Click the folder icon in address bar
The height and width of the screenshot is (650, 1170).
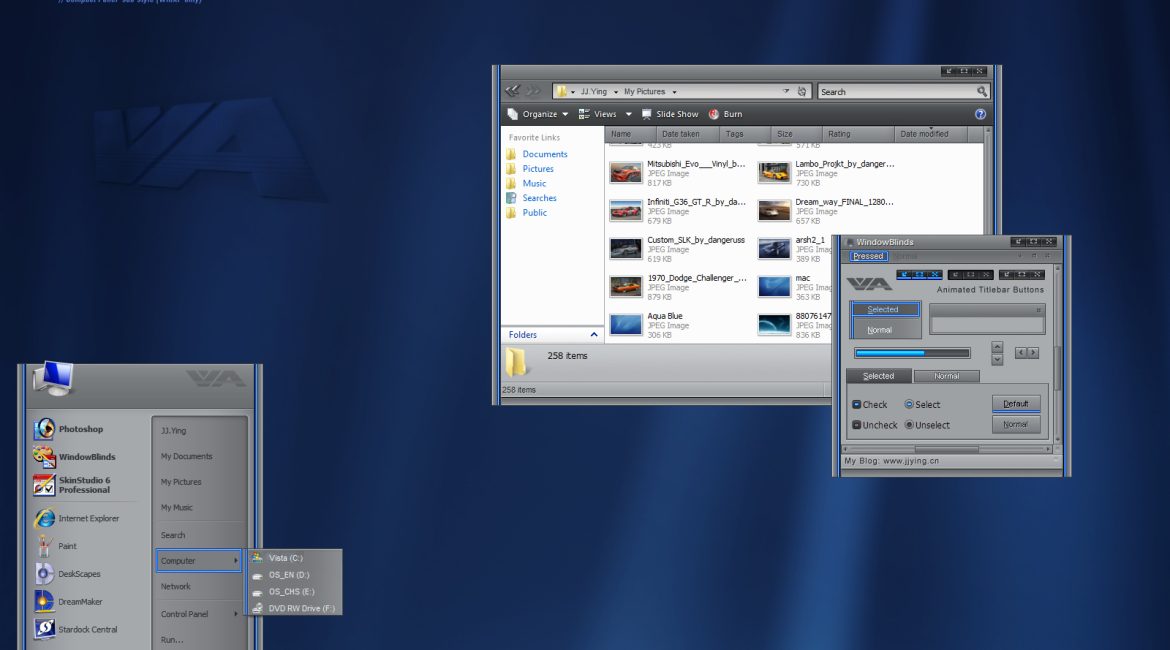[x=561, y=91]
